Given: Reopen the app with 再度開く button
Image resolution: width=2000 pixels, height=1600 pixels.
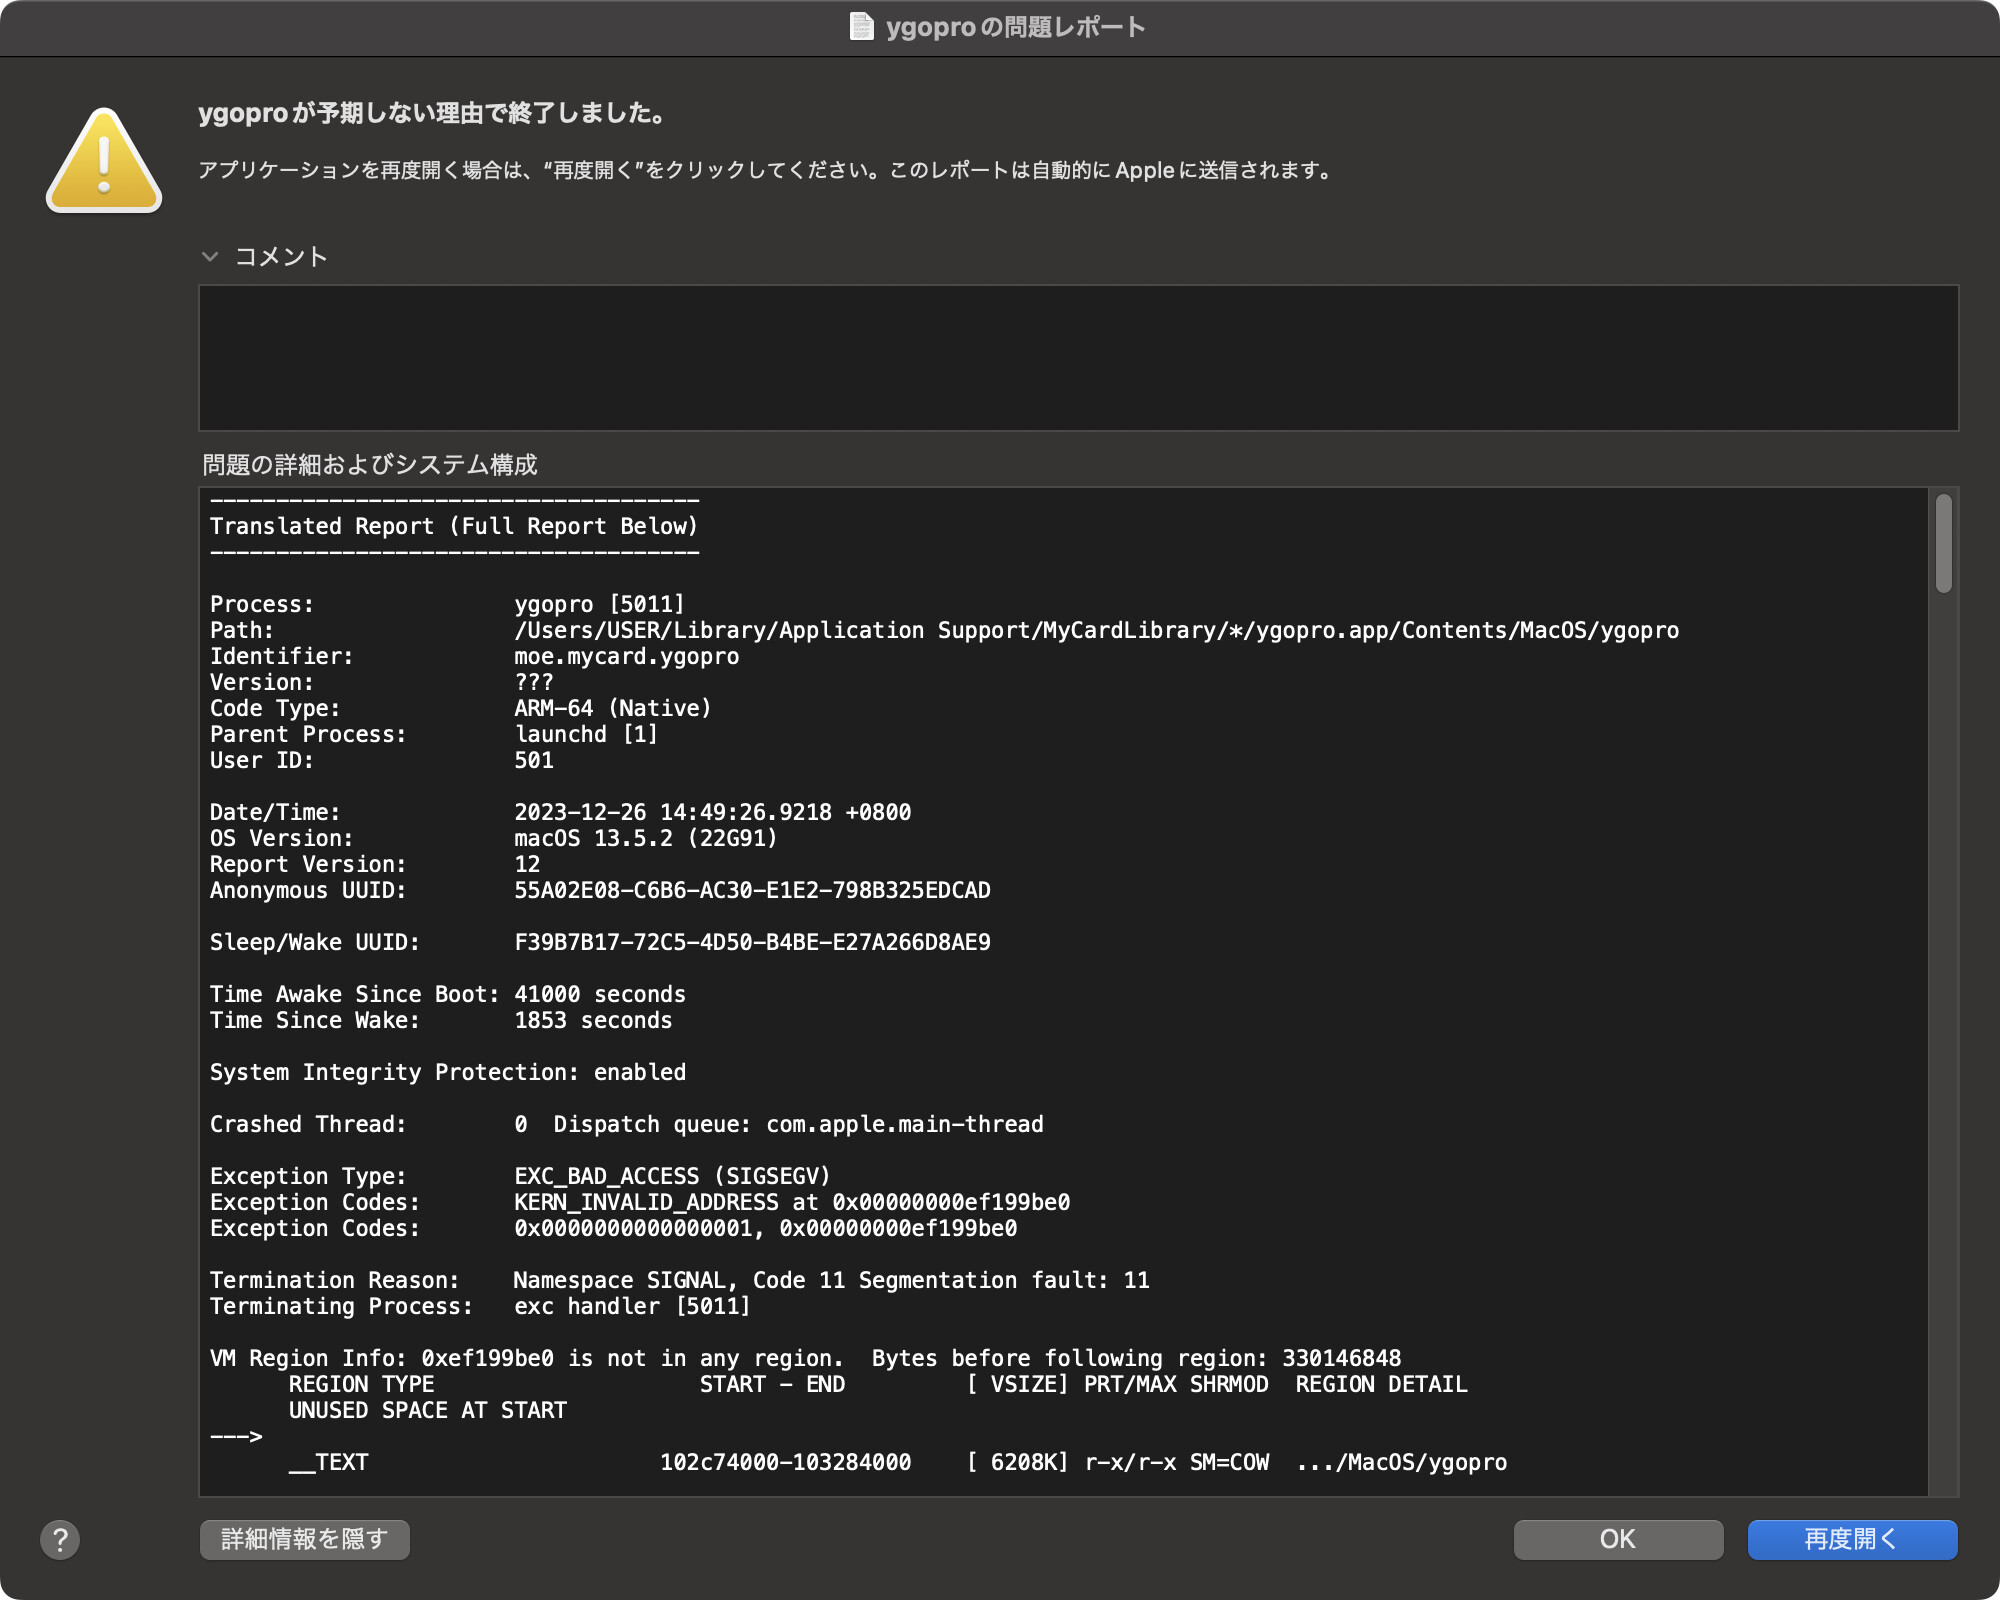Looking at the screenshot, I should 1852,1539.
